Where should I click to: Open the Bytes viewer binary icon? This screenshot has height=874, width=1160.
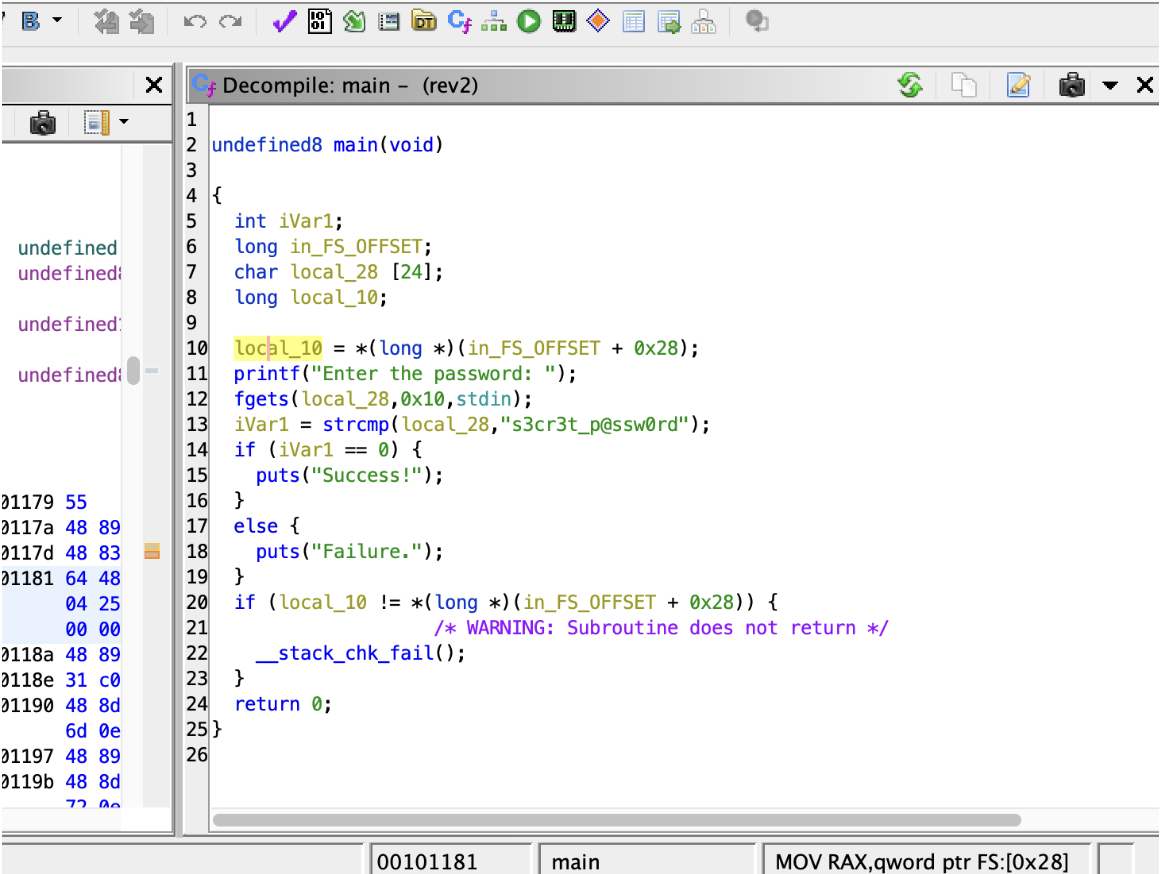click(x=320, y=21)
